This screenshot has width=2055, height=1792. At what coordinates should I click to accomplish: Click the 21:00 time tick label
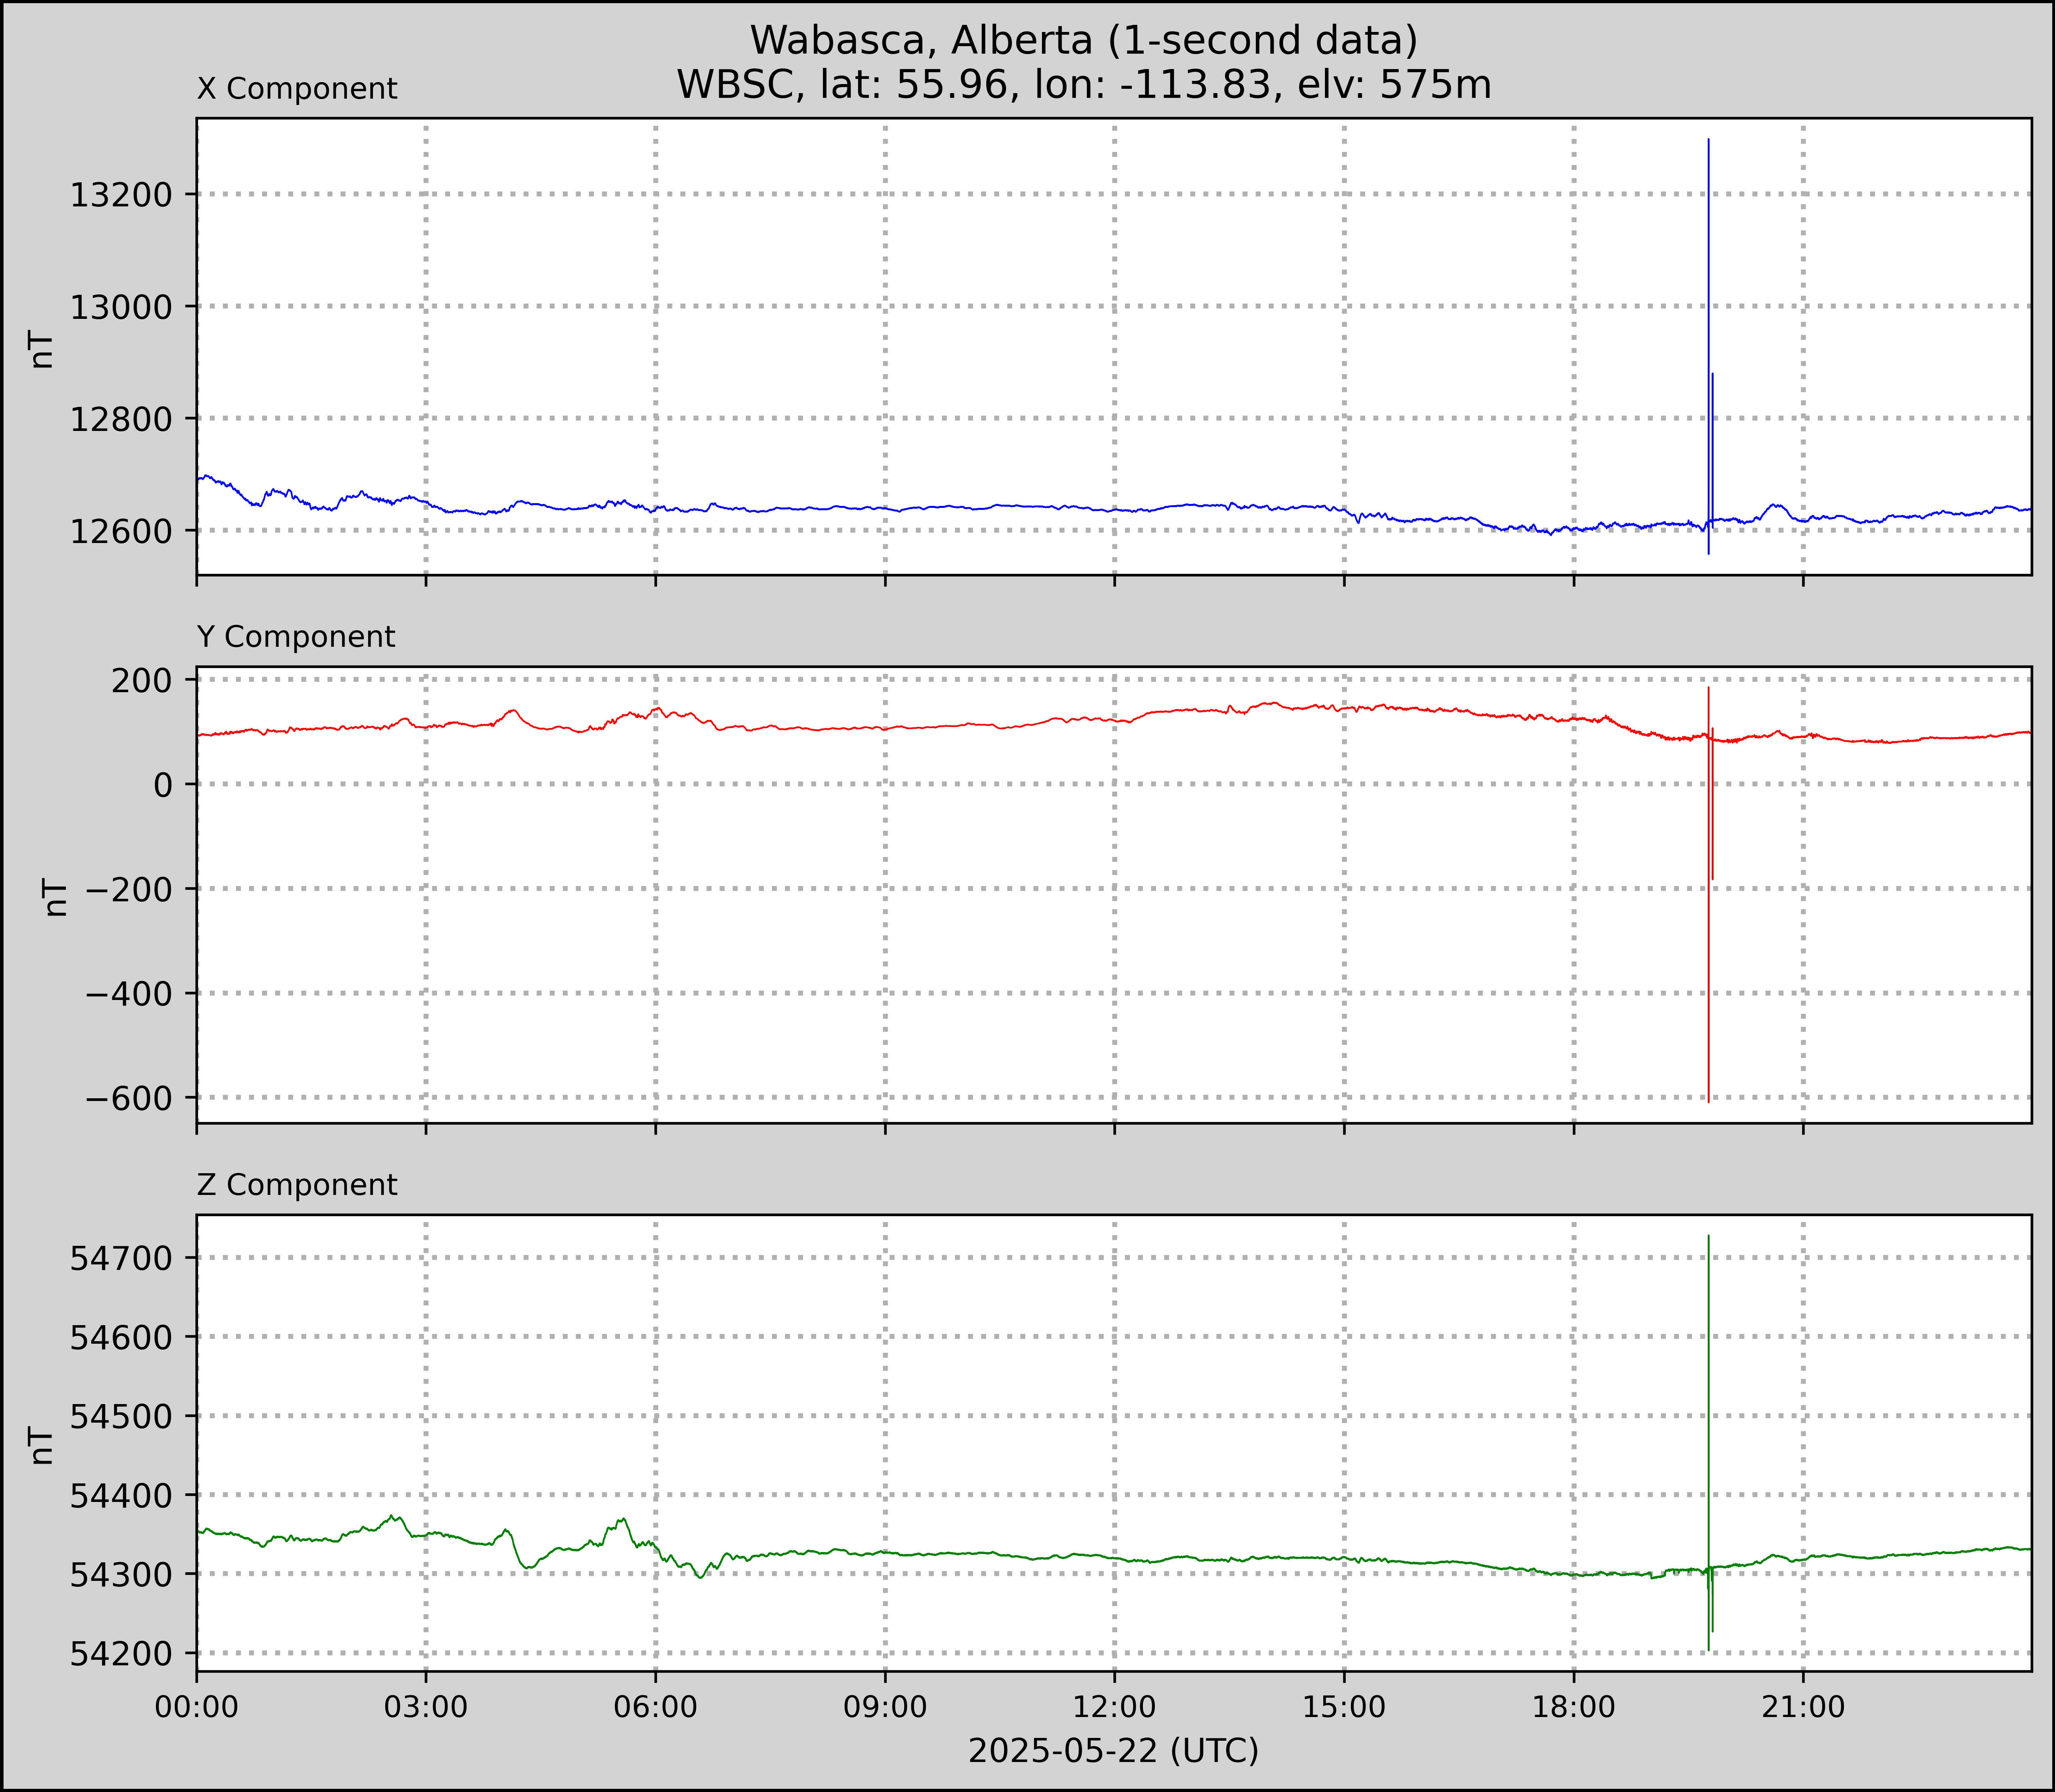coord(1803,1707)
